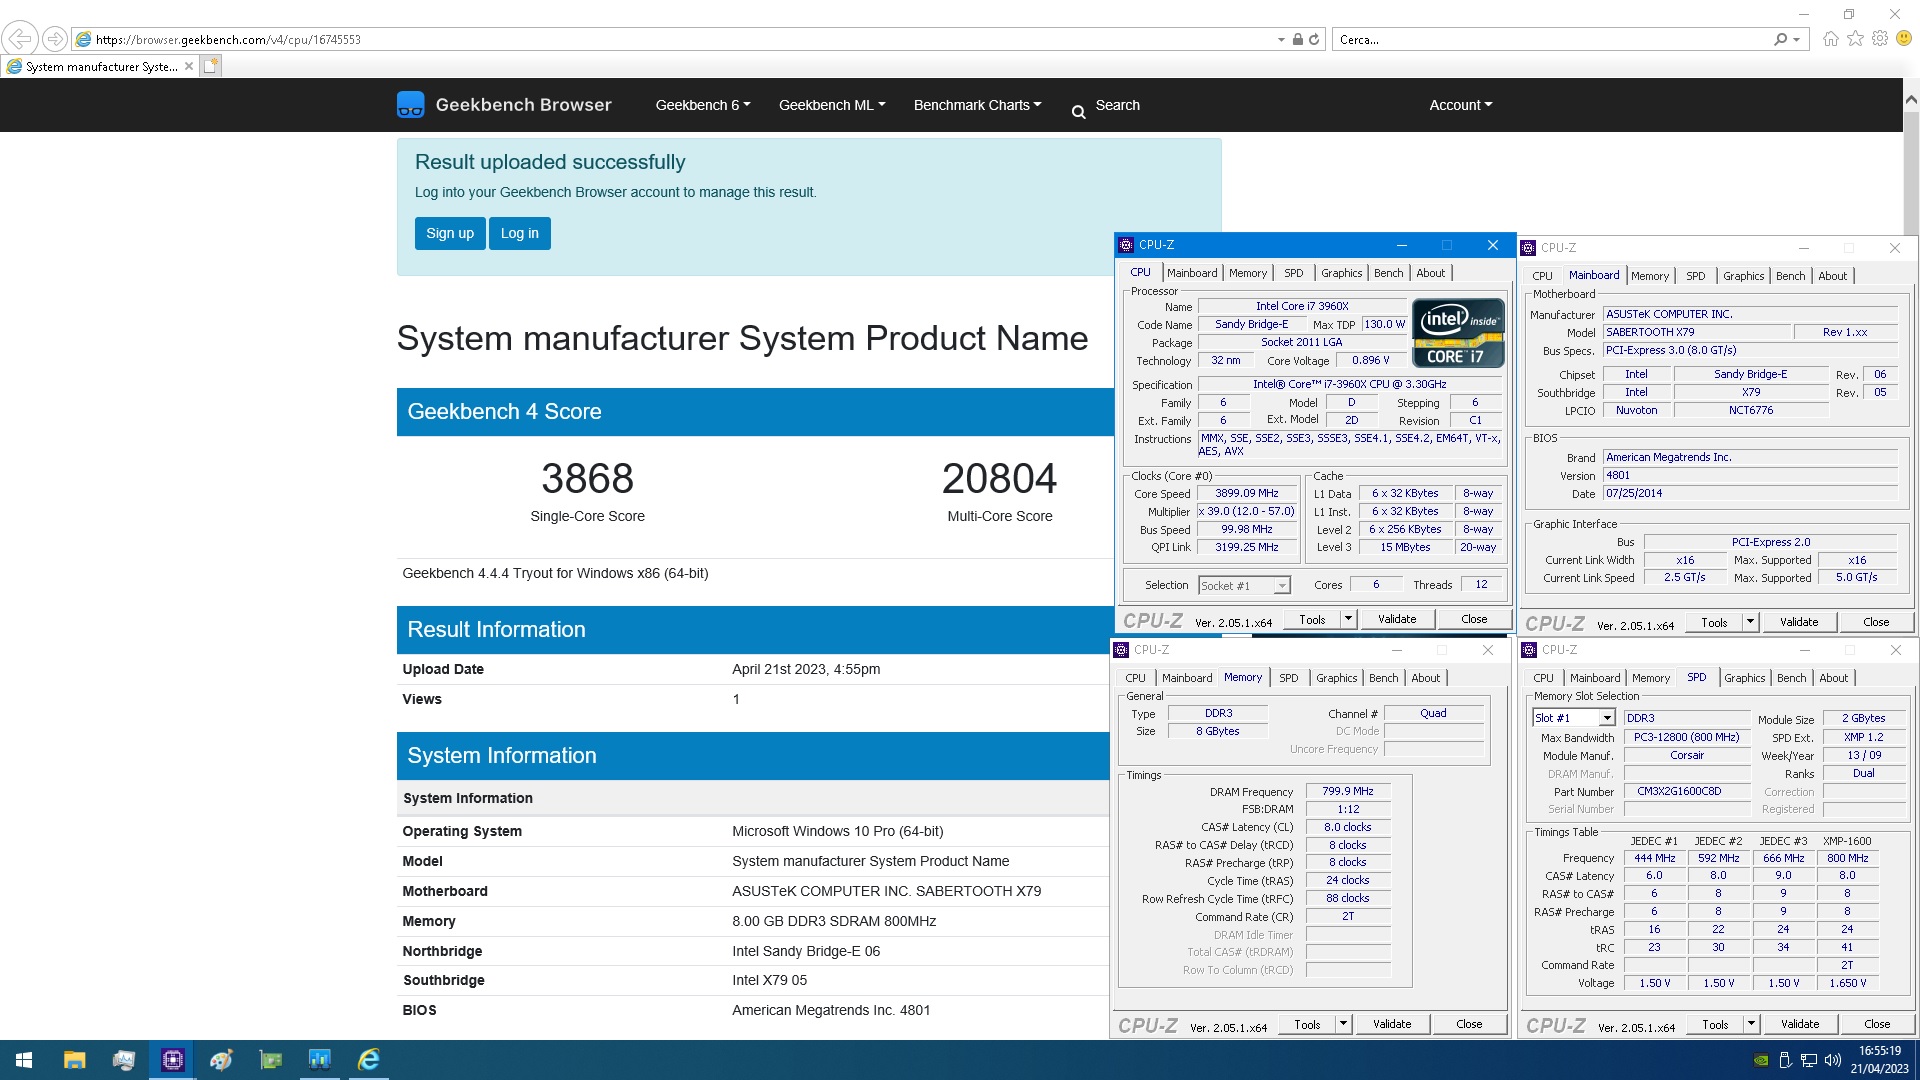
Task: Open Tools dropdown arrow in SPD window
Action: pos(1751,1024)
